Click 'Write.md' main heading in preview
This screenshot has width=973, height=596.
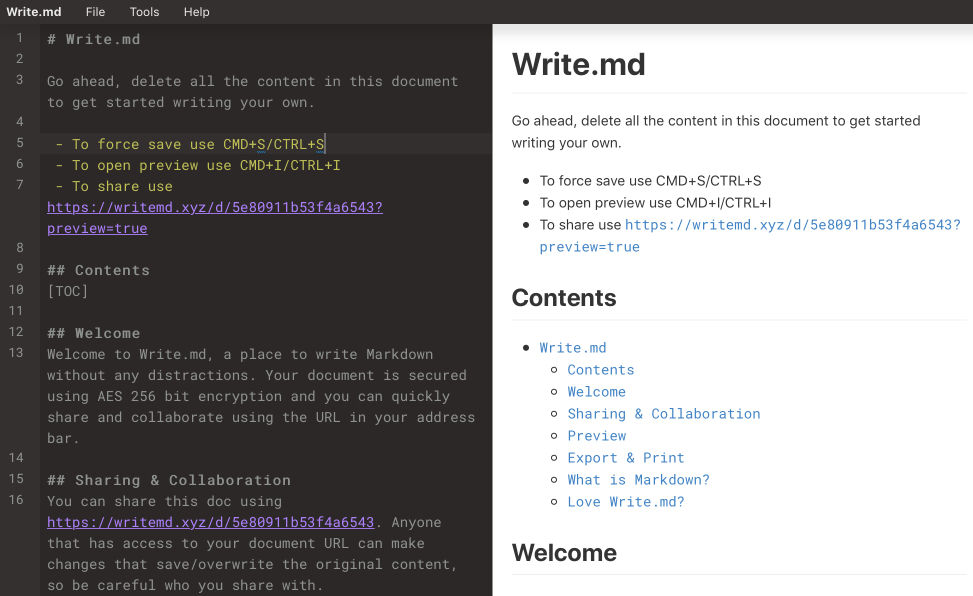(x=578, y=65)
